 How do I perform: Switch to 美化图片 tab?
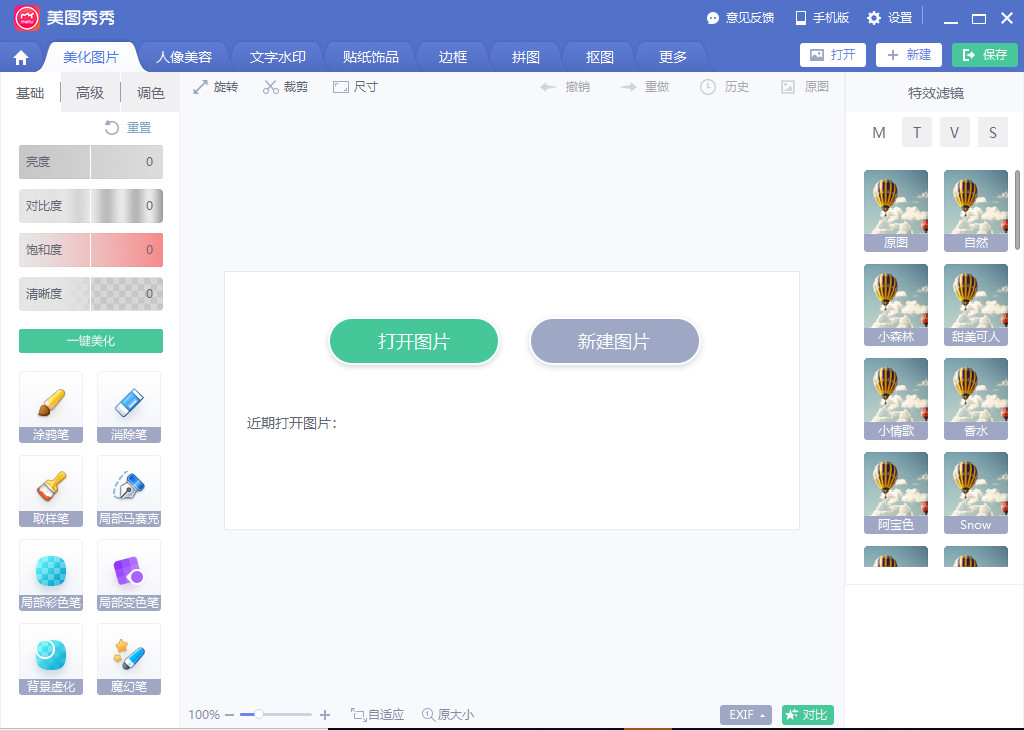[x=91, y=57]
